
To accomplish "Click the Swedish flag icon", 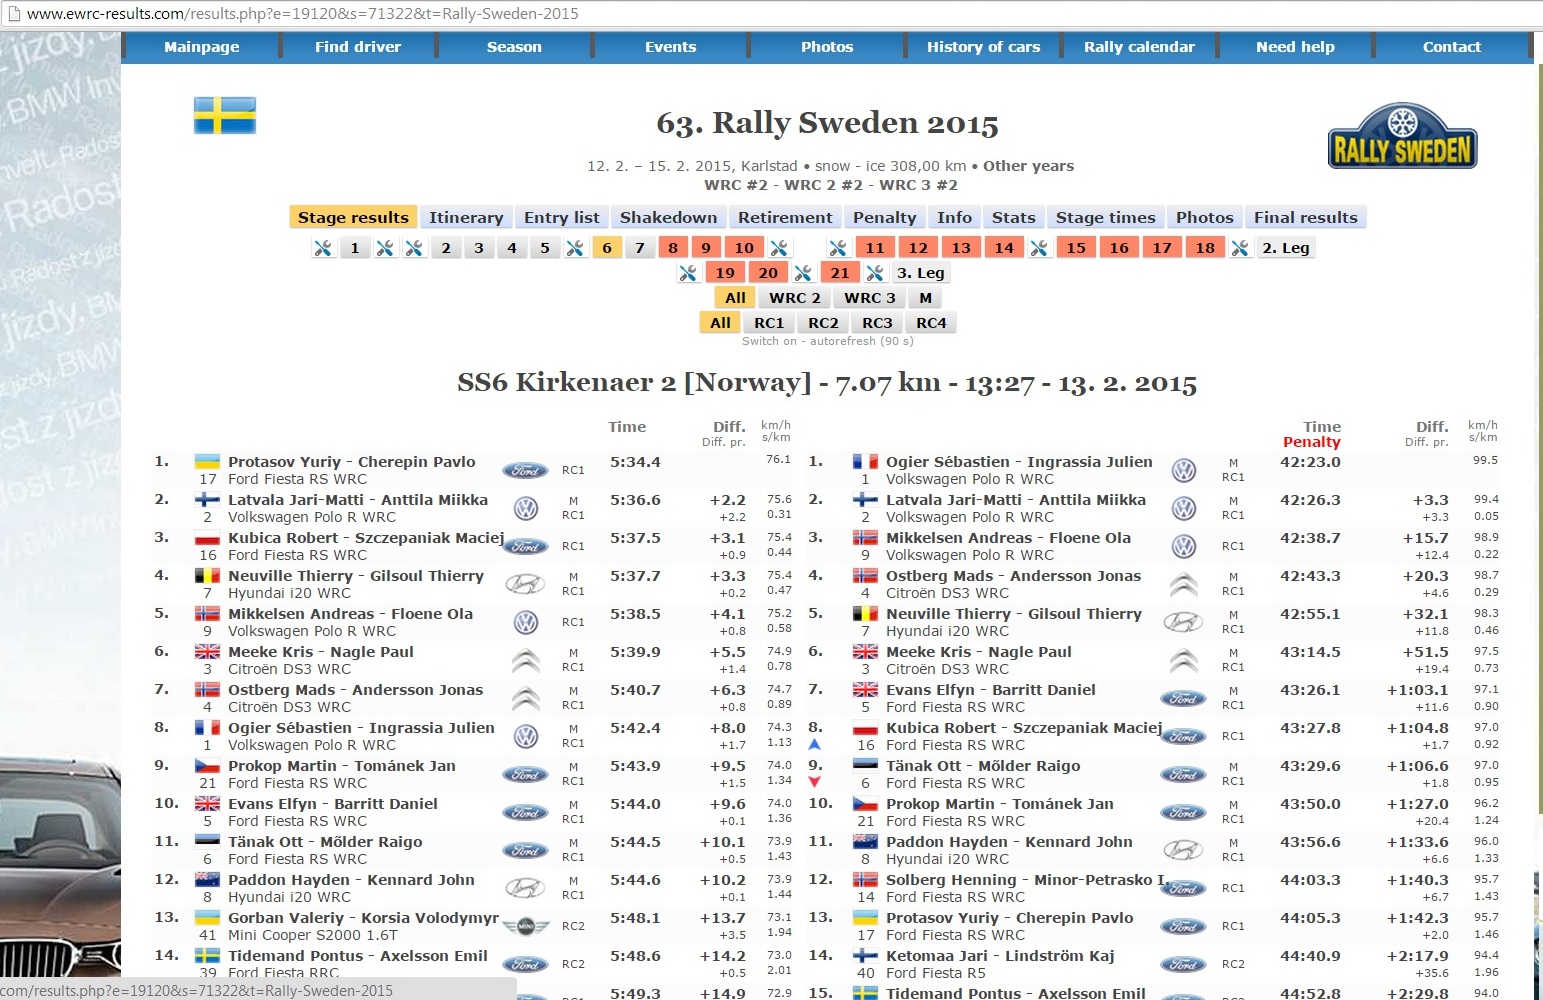I will [x=225, y=116].
